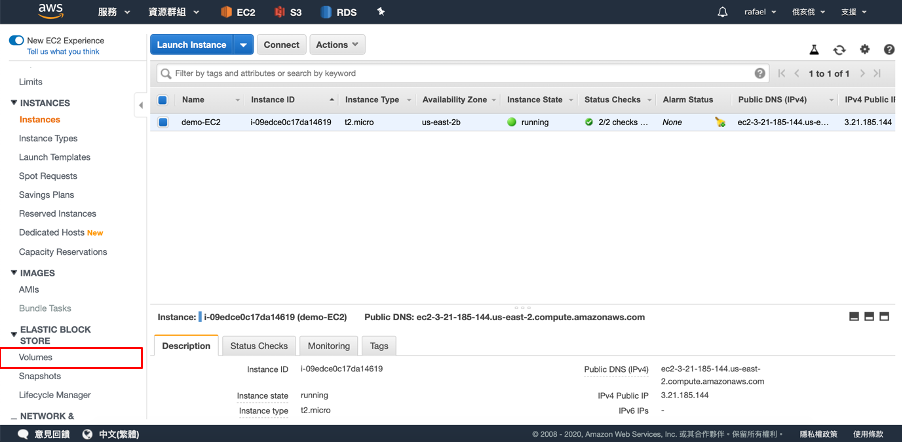Click the 中文(繁體) language selector
Screen dimensions: 902x442
119,434
